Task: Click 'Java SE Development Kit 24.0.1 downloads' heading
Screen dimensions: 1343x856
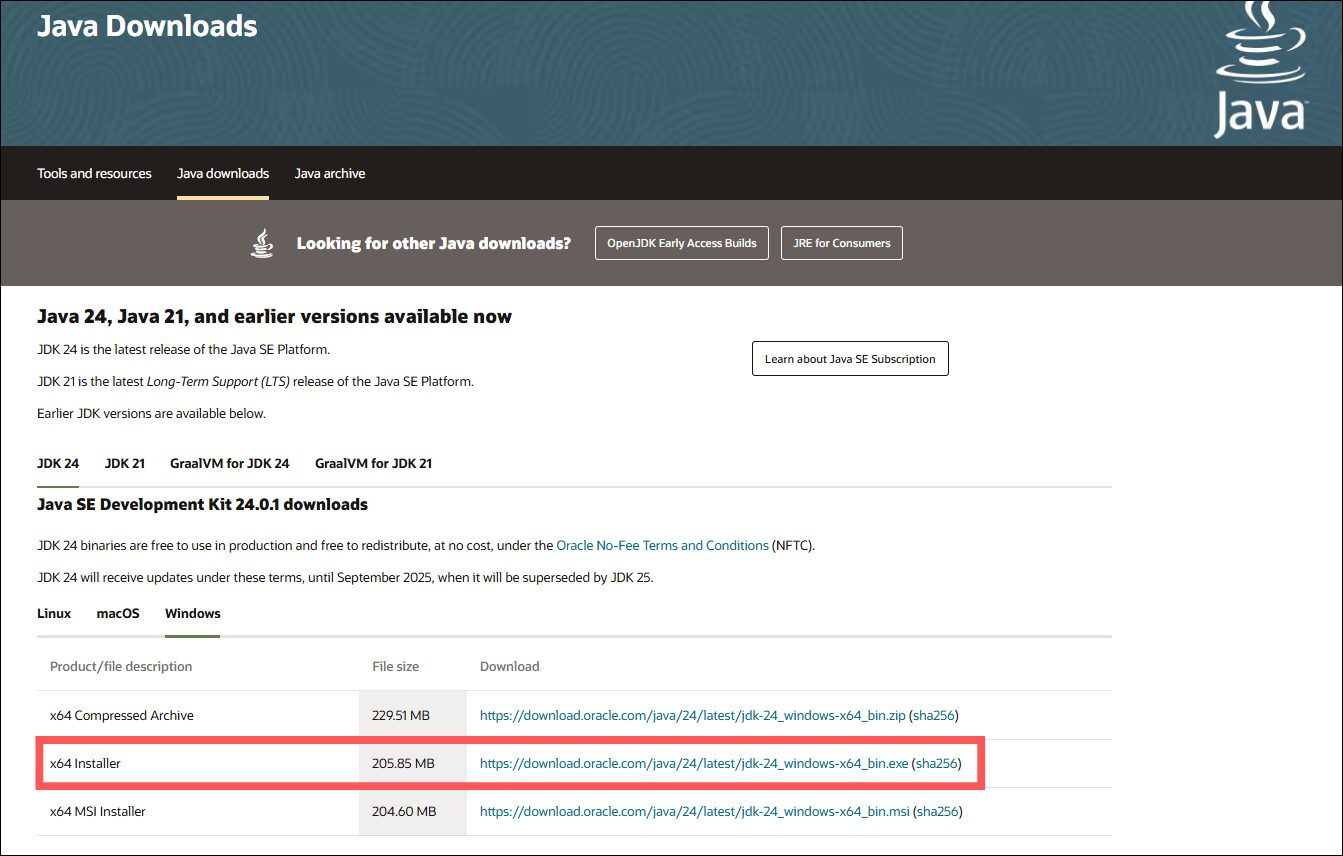Action: point(203,505)
